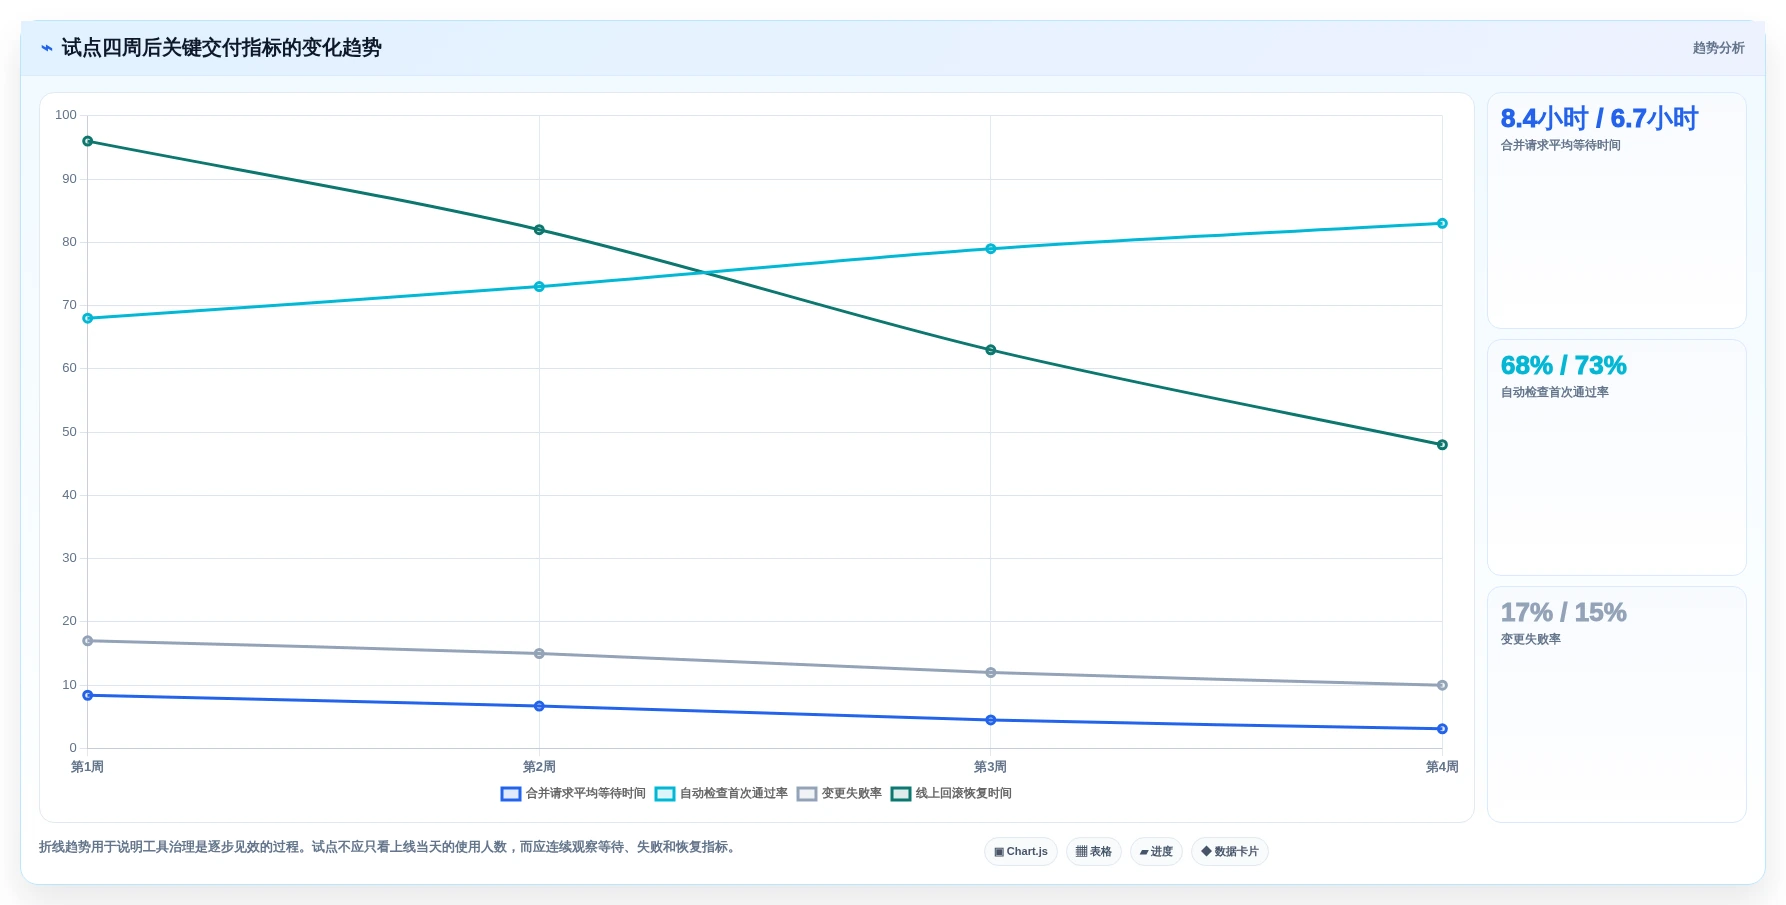Toggle 线上回滚恢复时间 legend entry

coord(951,794)
